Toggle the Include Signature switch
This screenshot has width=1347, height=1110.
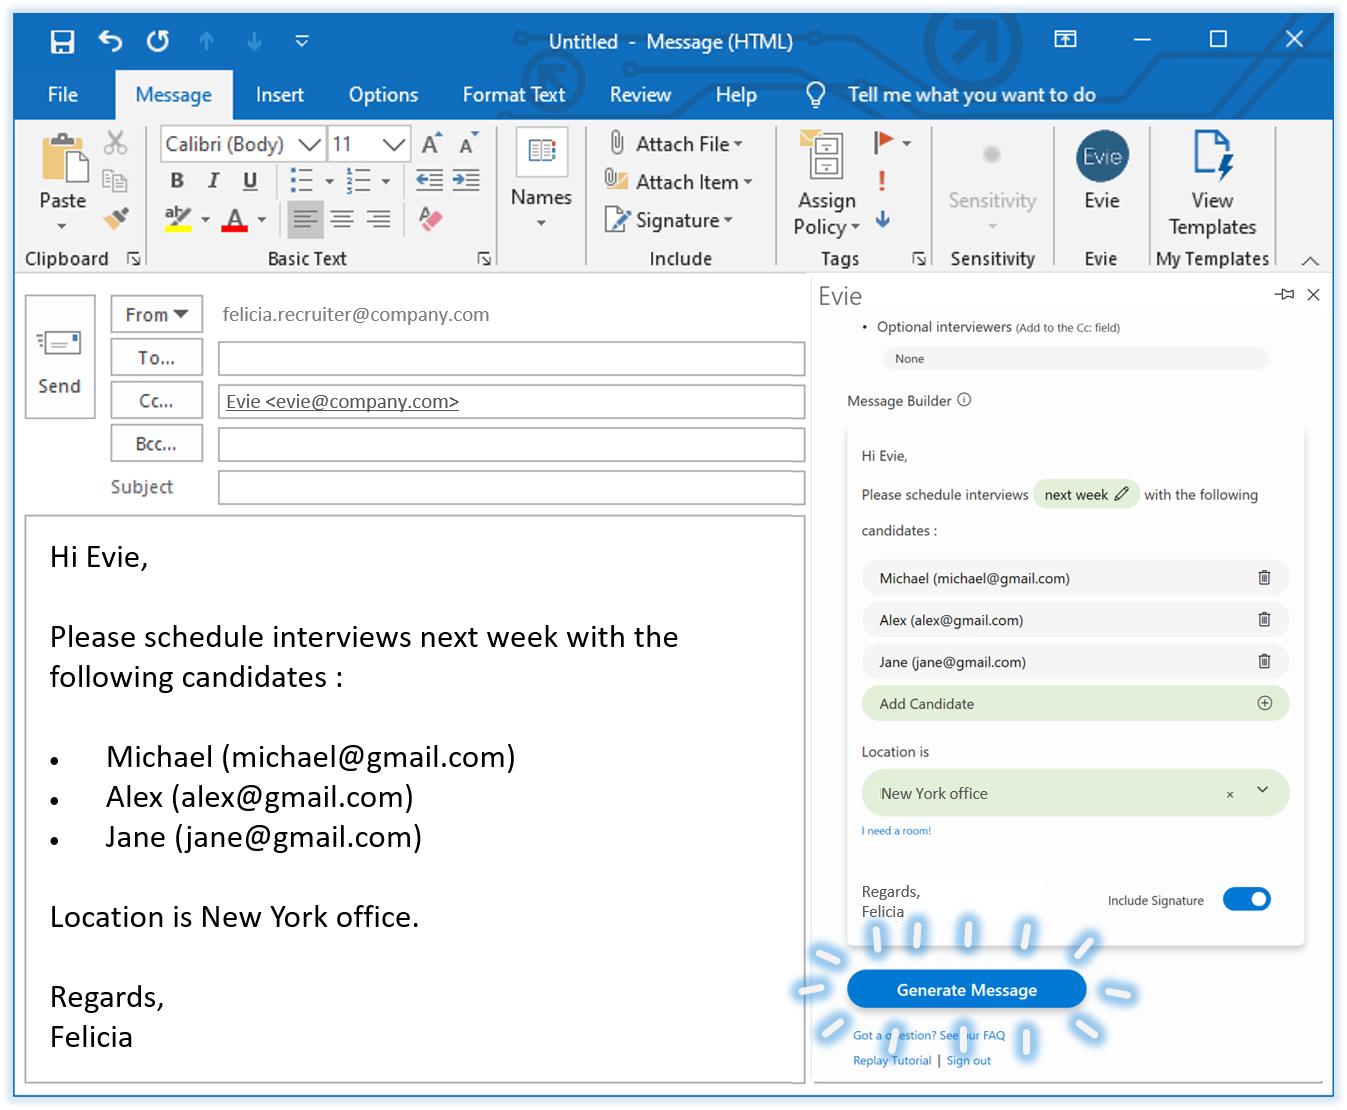tap(1247, 899)
